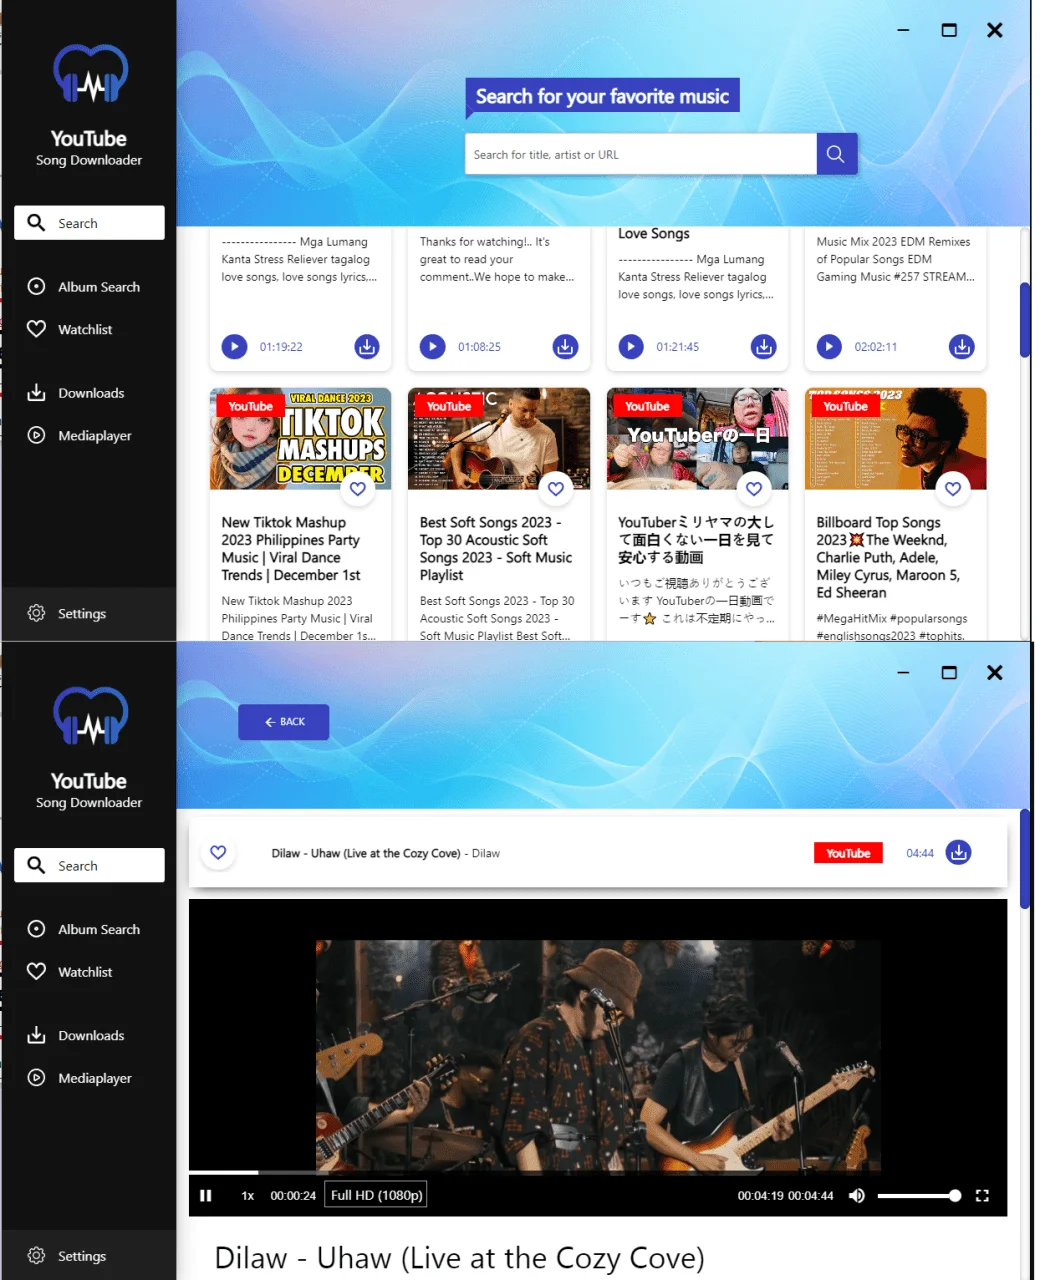Minimize the top window

903,30
